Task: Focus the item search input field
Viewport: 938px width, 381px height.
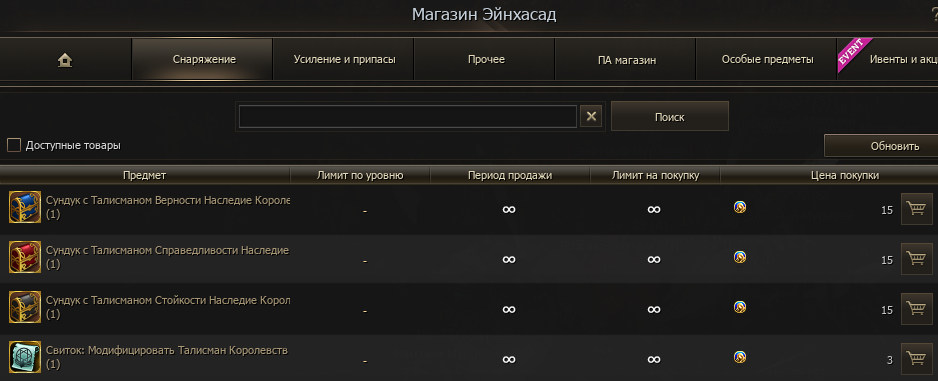Action: 408,116
